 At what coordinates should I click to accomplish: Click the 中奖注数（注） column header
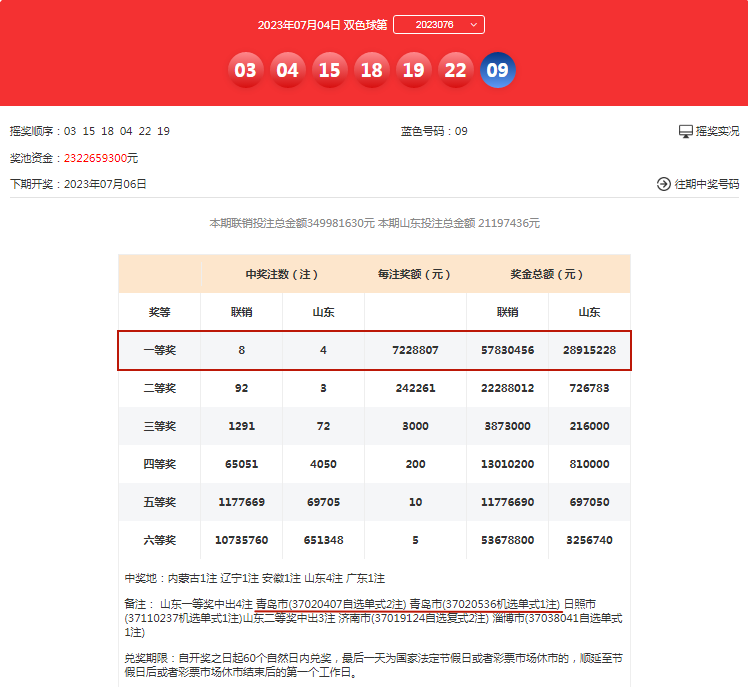coord(282,274)
